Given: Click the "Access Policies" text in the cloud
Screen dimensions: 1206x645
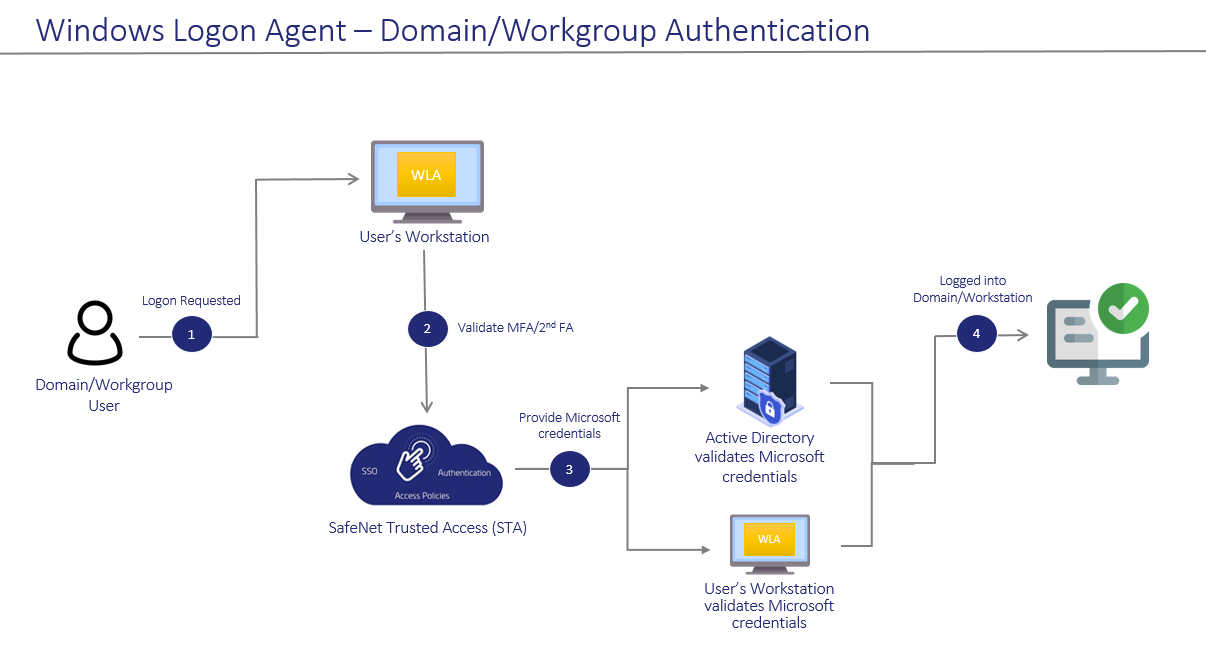Looking at the screenshot, I should pyautogui.click(x=421, y=495).
